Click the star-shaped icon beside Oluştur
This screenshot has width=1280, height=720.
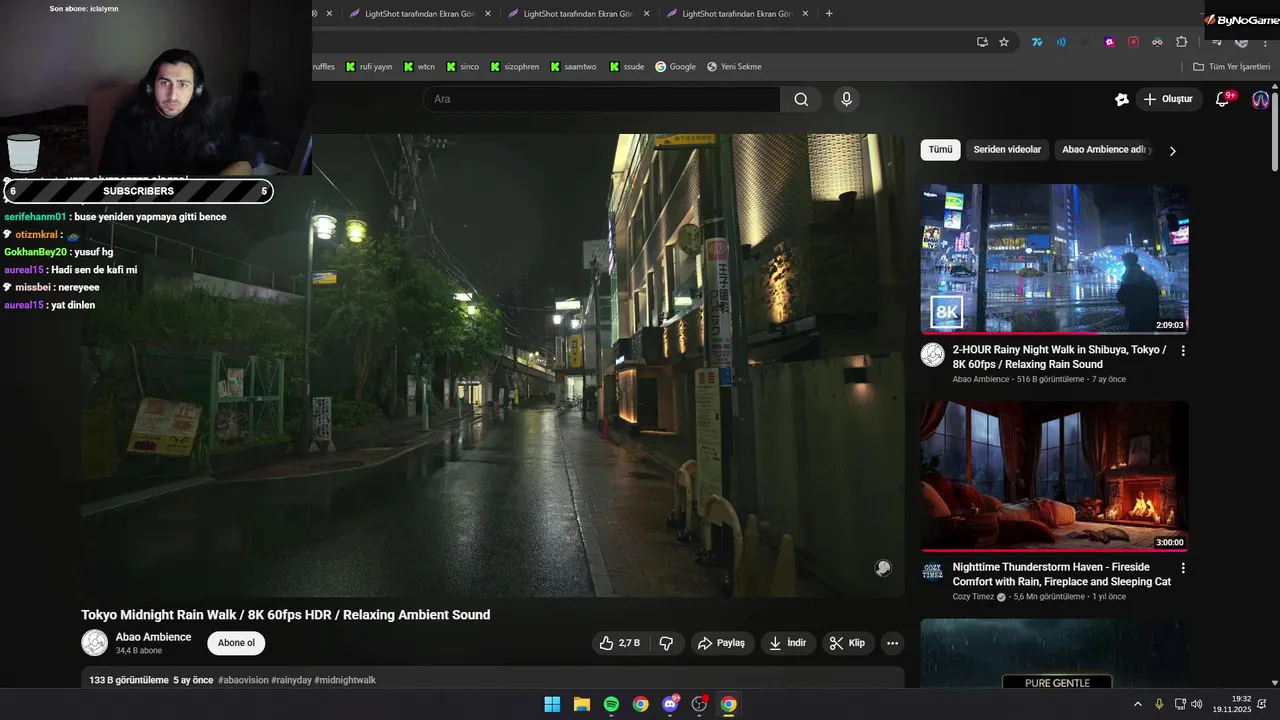coord(1121,99)
